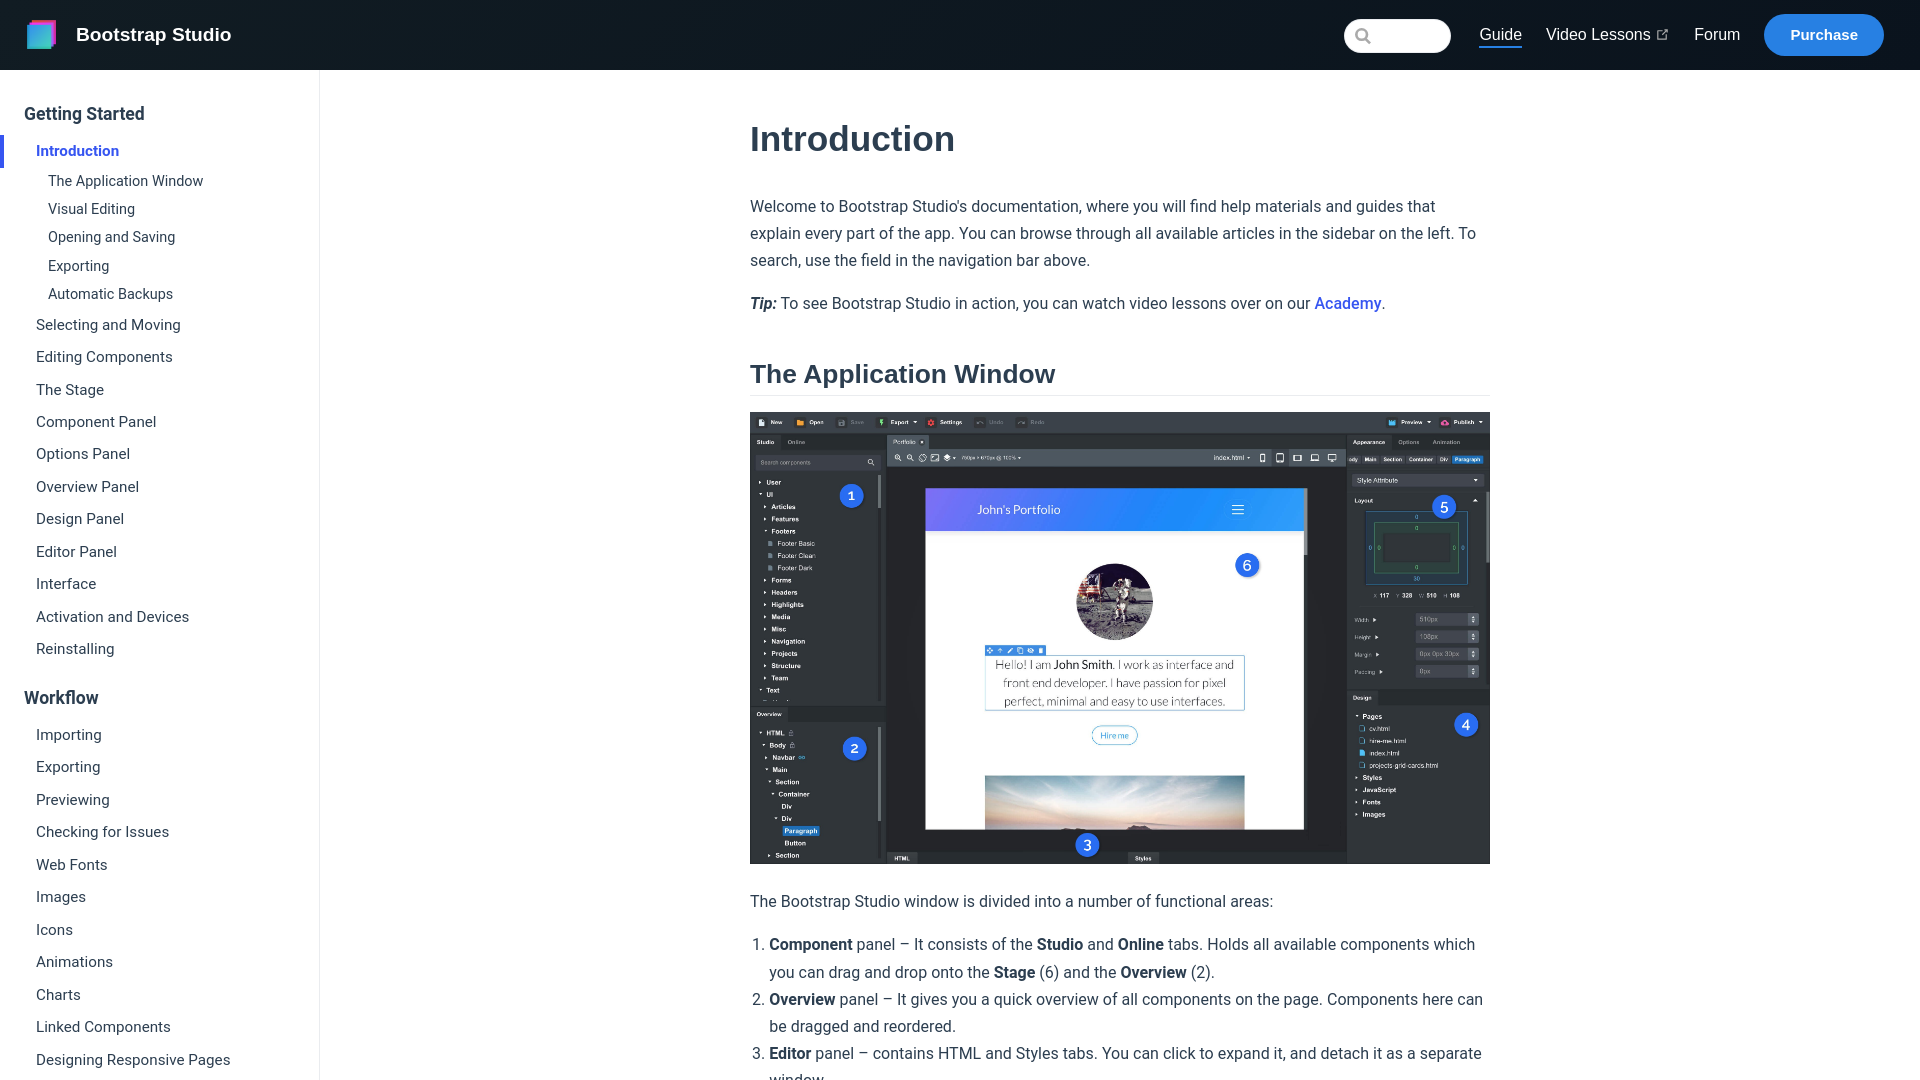Open the Design Panel article
Image resolution: width=1920 pixels, height=1080 pixels.
80,519
